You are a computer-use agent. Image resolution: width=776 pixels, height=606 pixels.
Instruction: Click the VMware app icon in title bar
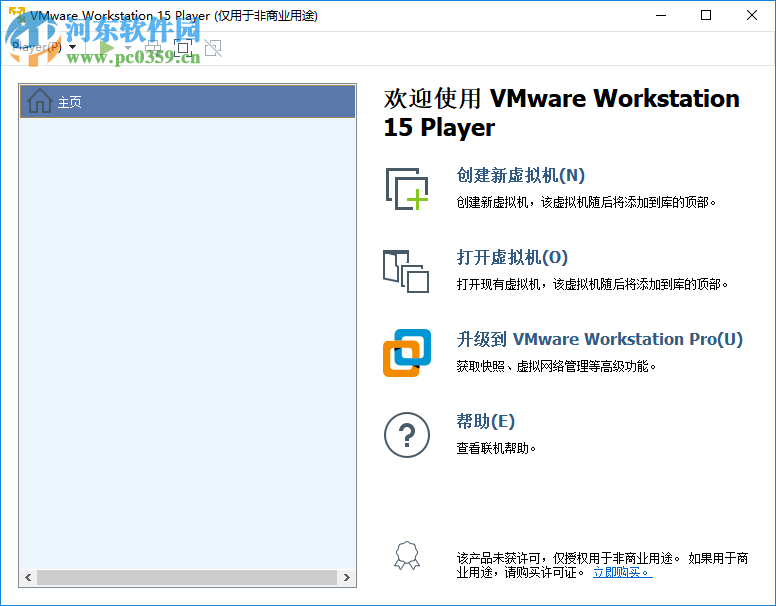point(17,15)
